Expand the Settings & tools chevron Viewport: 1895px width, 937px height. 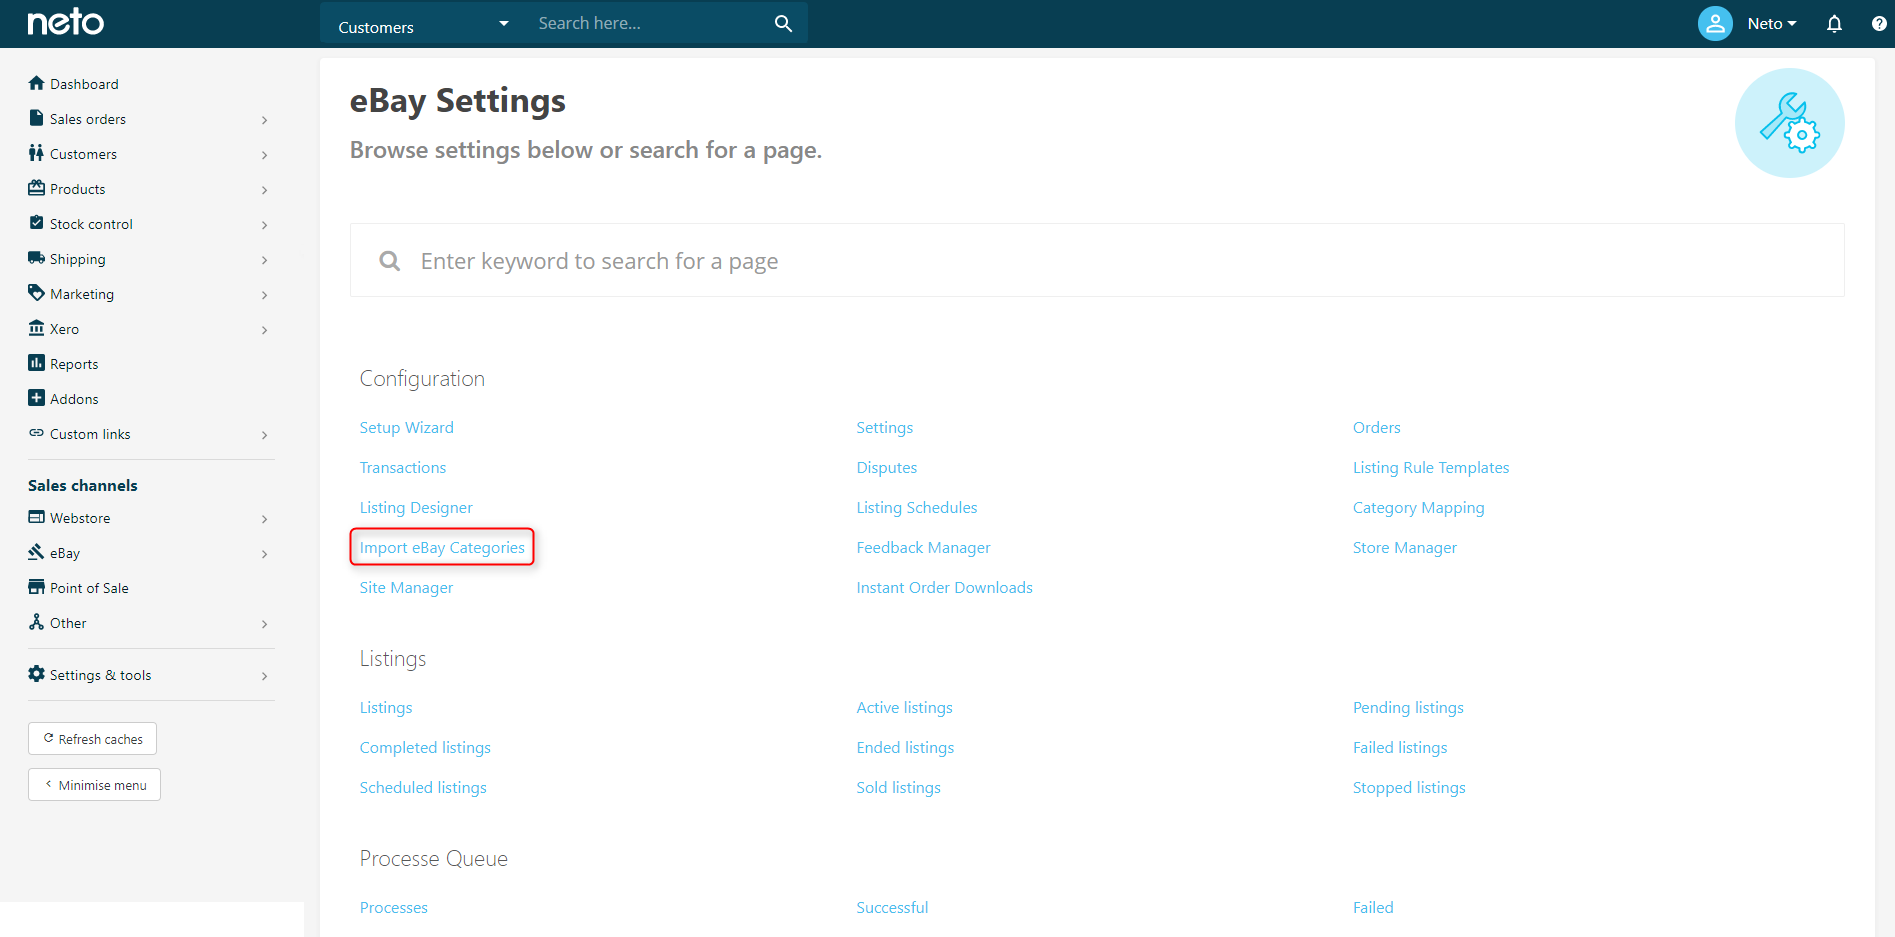click(x=265, y=676)
